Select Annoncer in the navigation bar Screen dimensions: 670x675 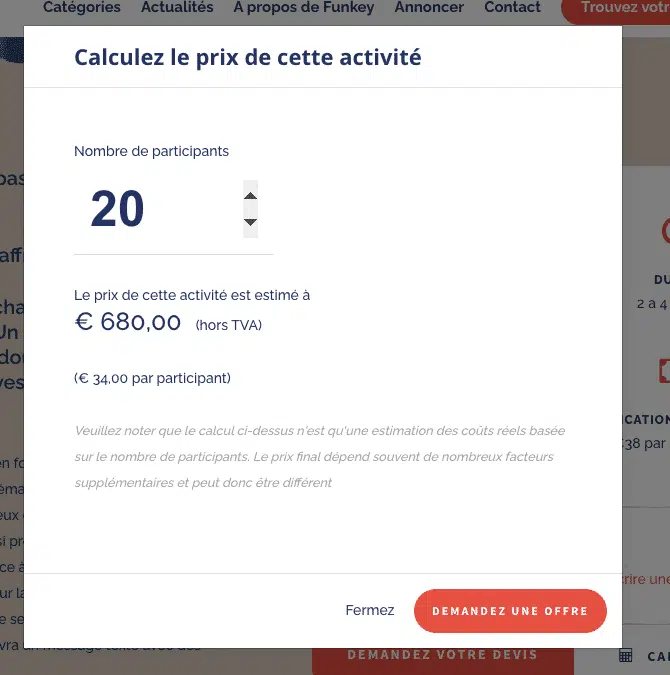(429, 7)
